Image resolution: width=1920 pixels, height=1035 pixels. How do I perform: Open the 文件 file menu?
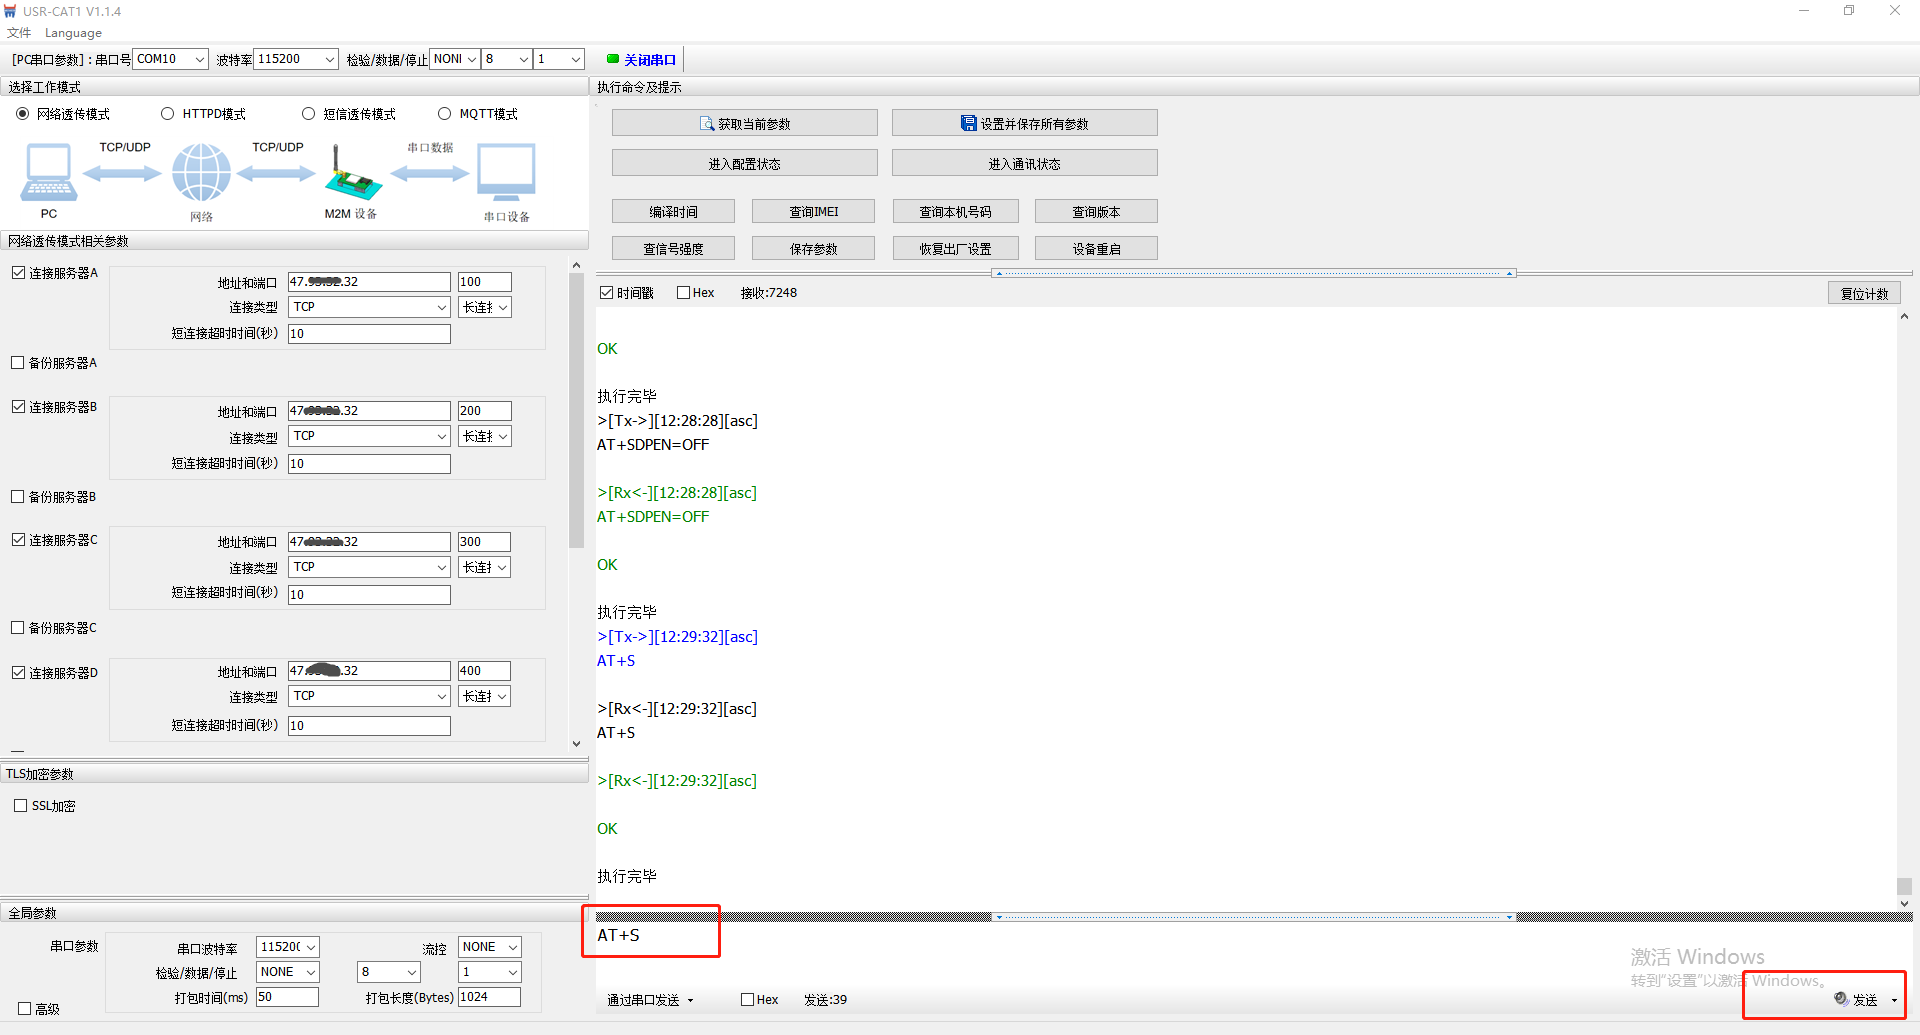click(x=19, y=33)
